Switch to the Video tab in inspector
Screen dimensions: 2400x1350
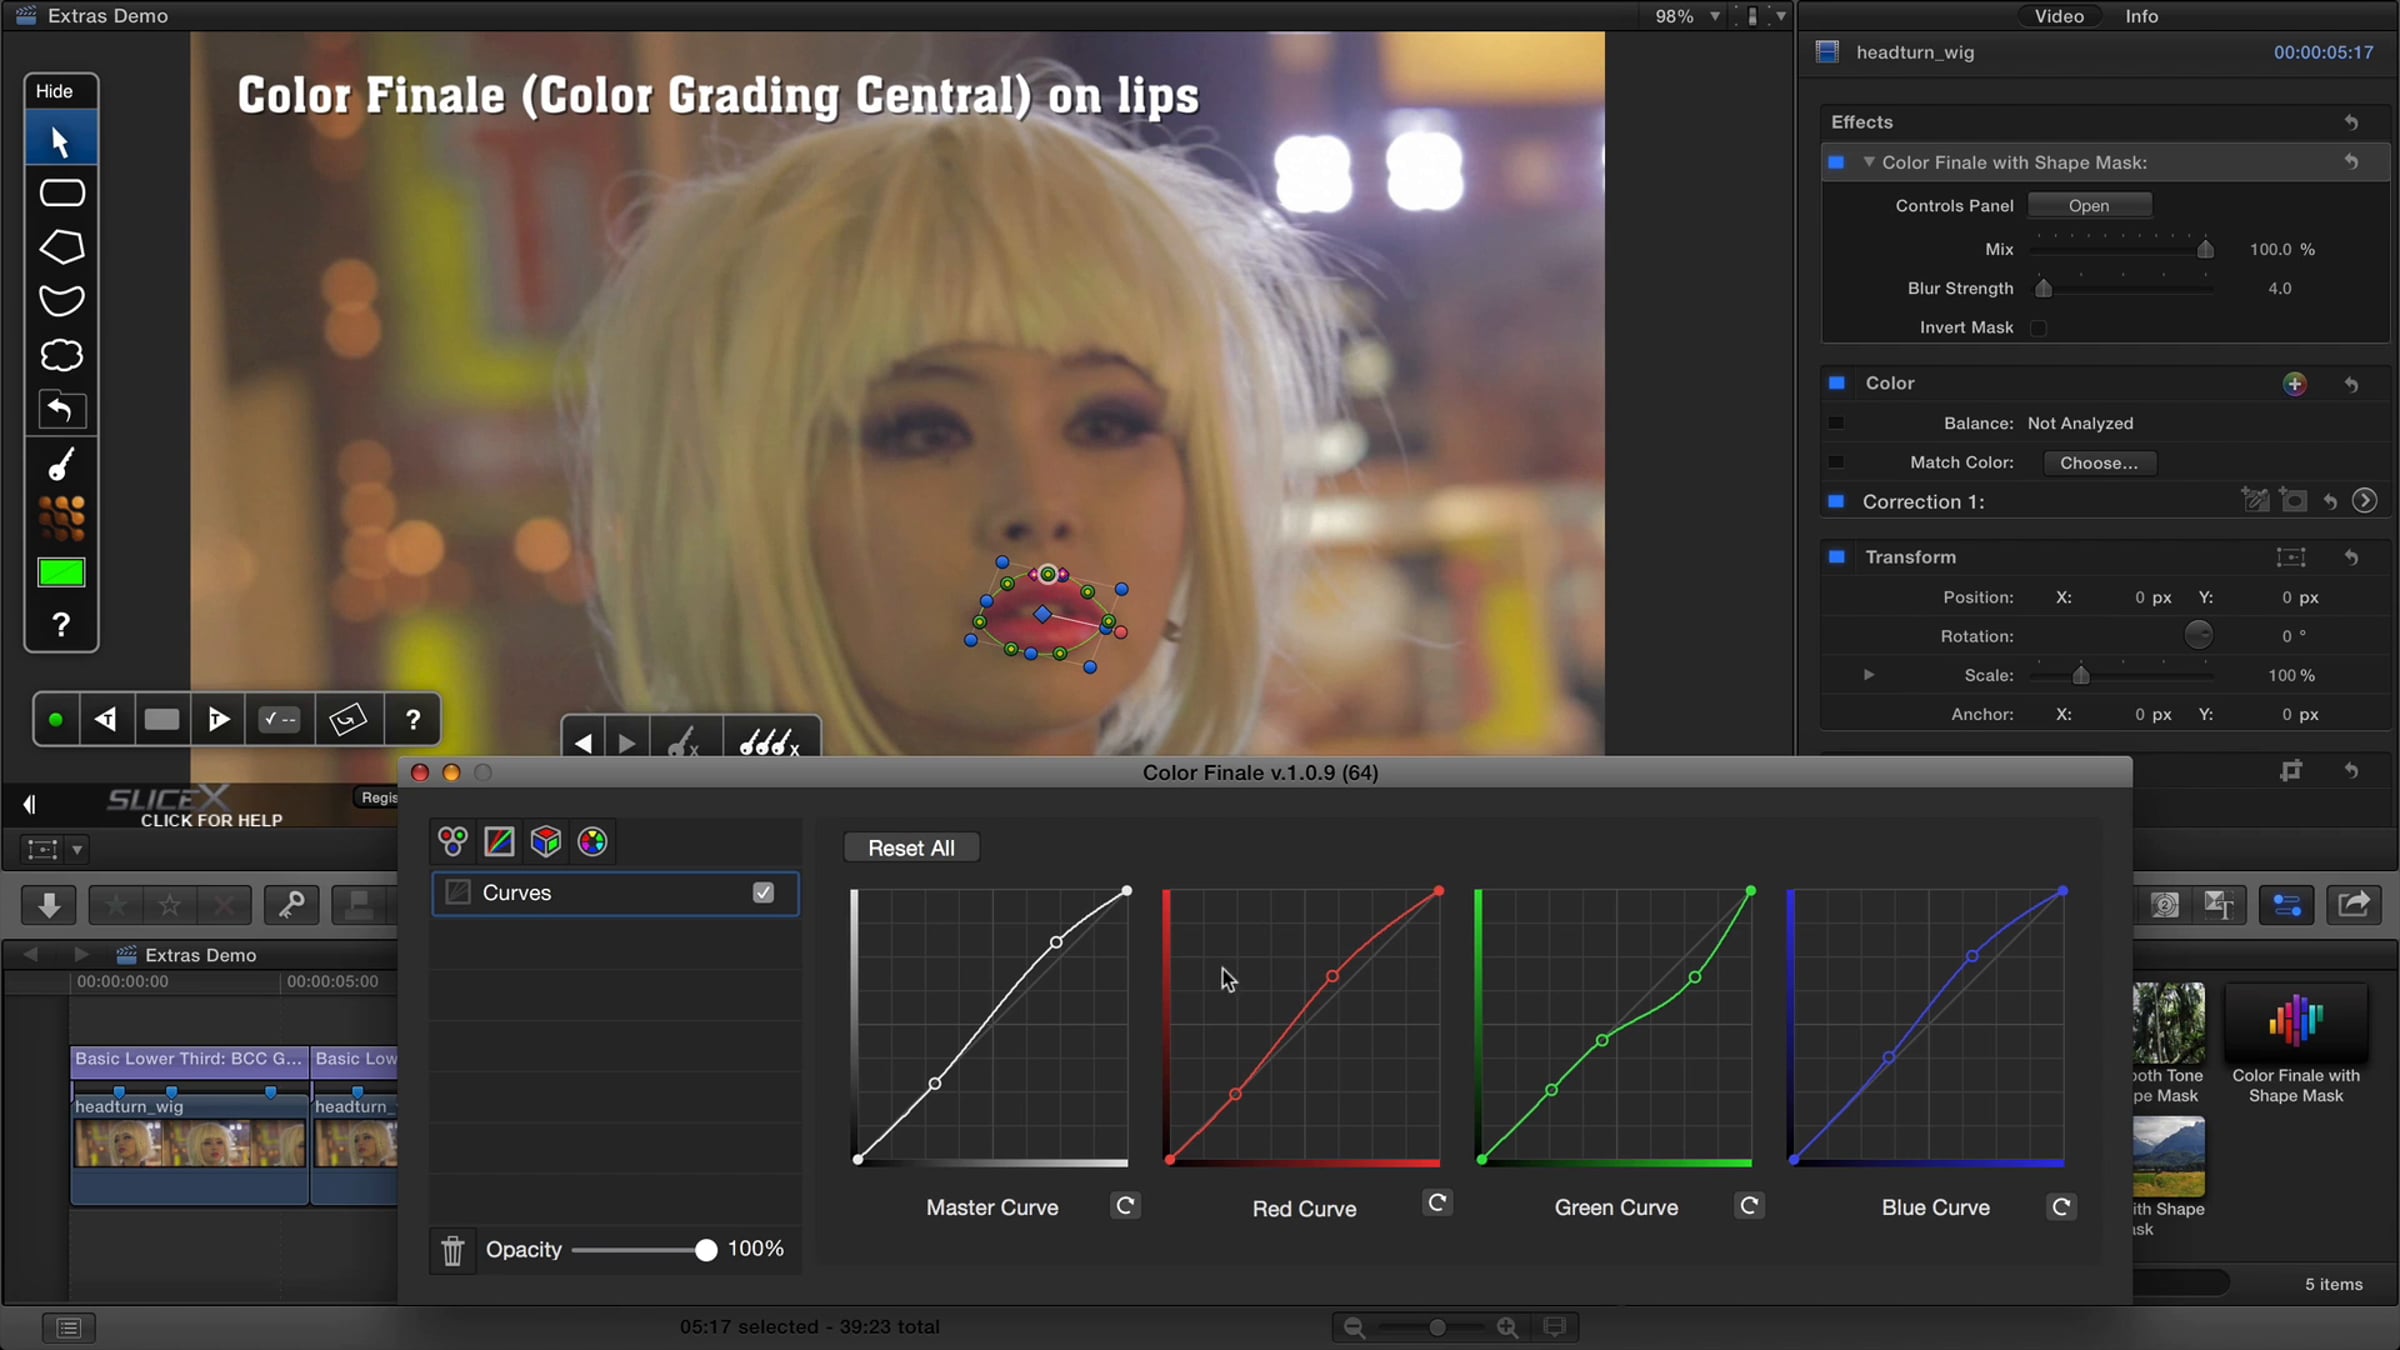point(2059,16)
